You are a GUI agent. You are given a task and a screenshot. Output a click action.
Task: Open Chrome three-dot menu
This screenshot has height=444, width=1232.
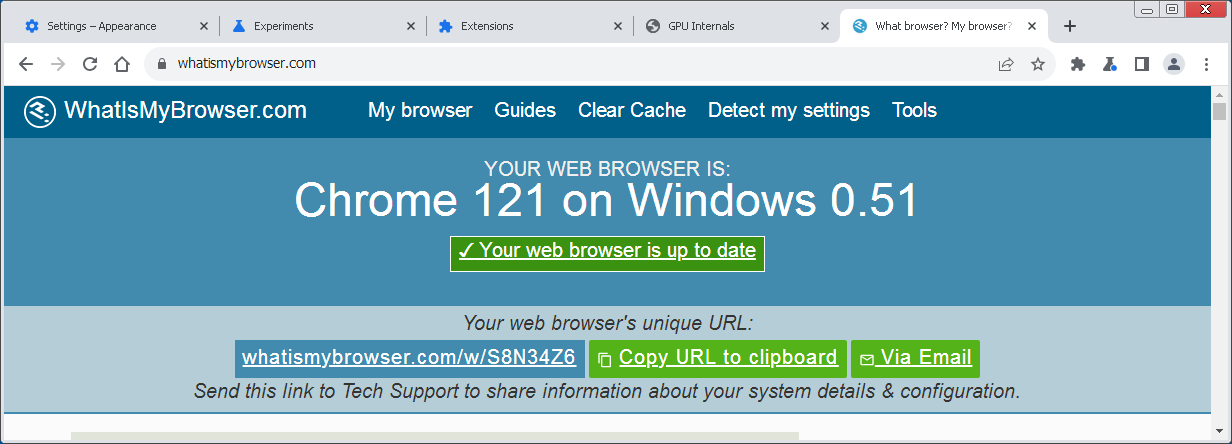tap(1206, 64)
